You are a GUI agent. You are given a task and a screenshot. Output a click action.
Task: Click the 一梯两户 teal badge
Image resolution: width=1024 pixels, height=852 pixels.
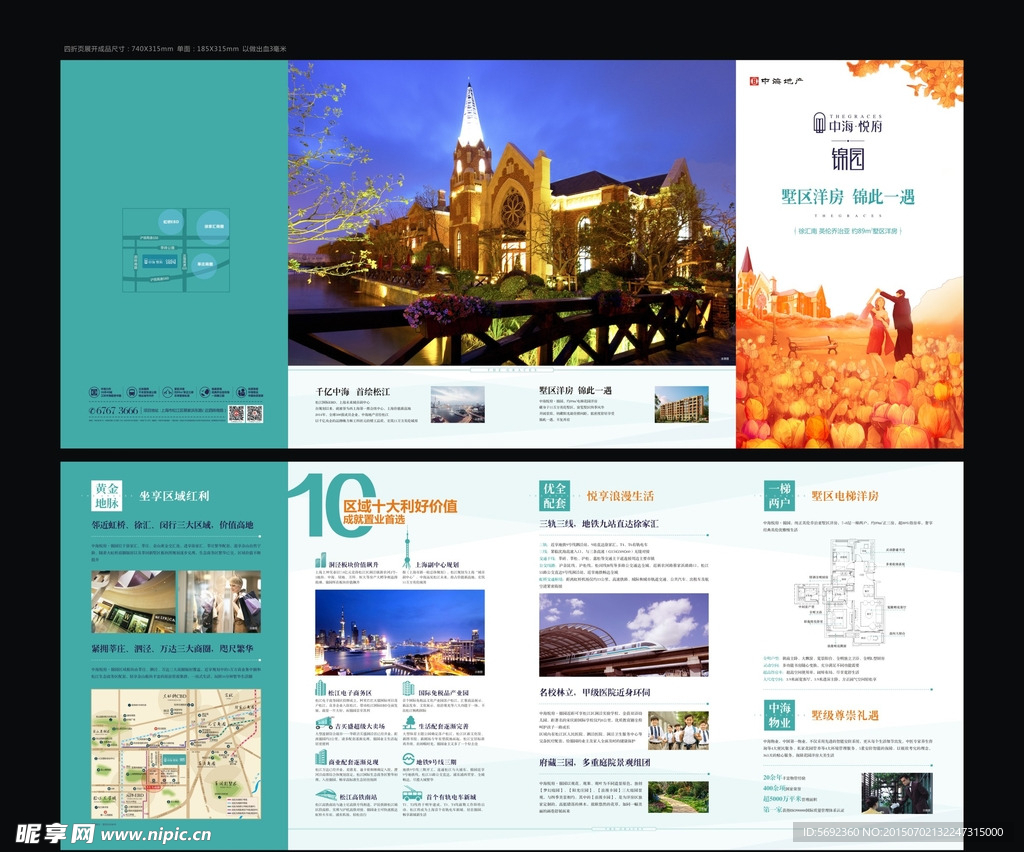point(779,496)
